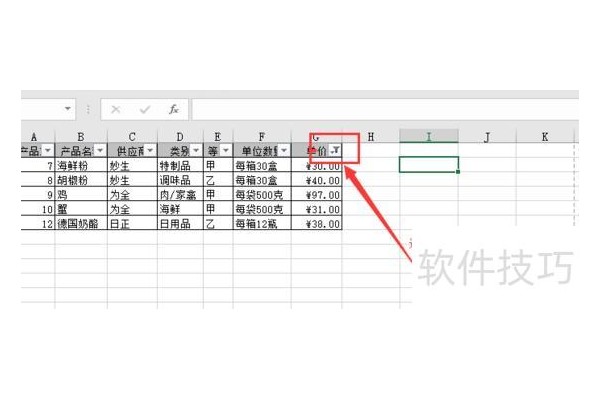Click the 每箱30盒 cell in the 胡椒粉 row
Image resolution: width=600 pixels, height=400 pixels.
tap(262, 180)
